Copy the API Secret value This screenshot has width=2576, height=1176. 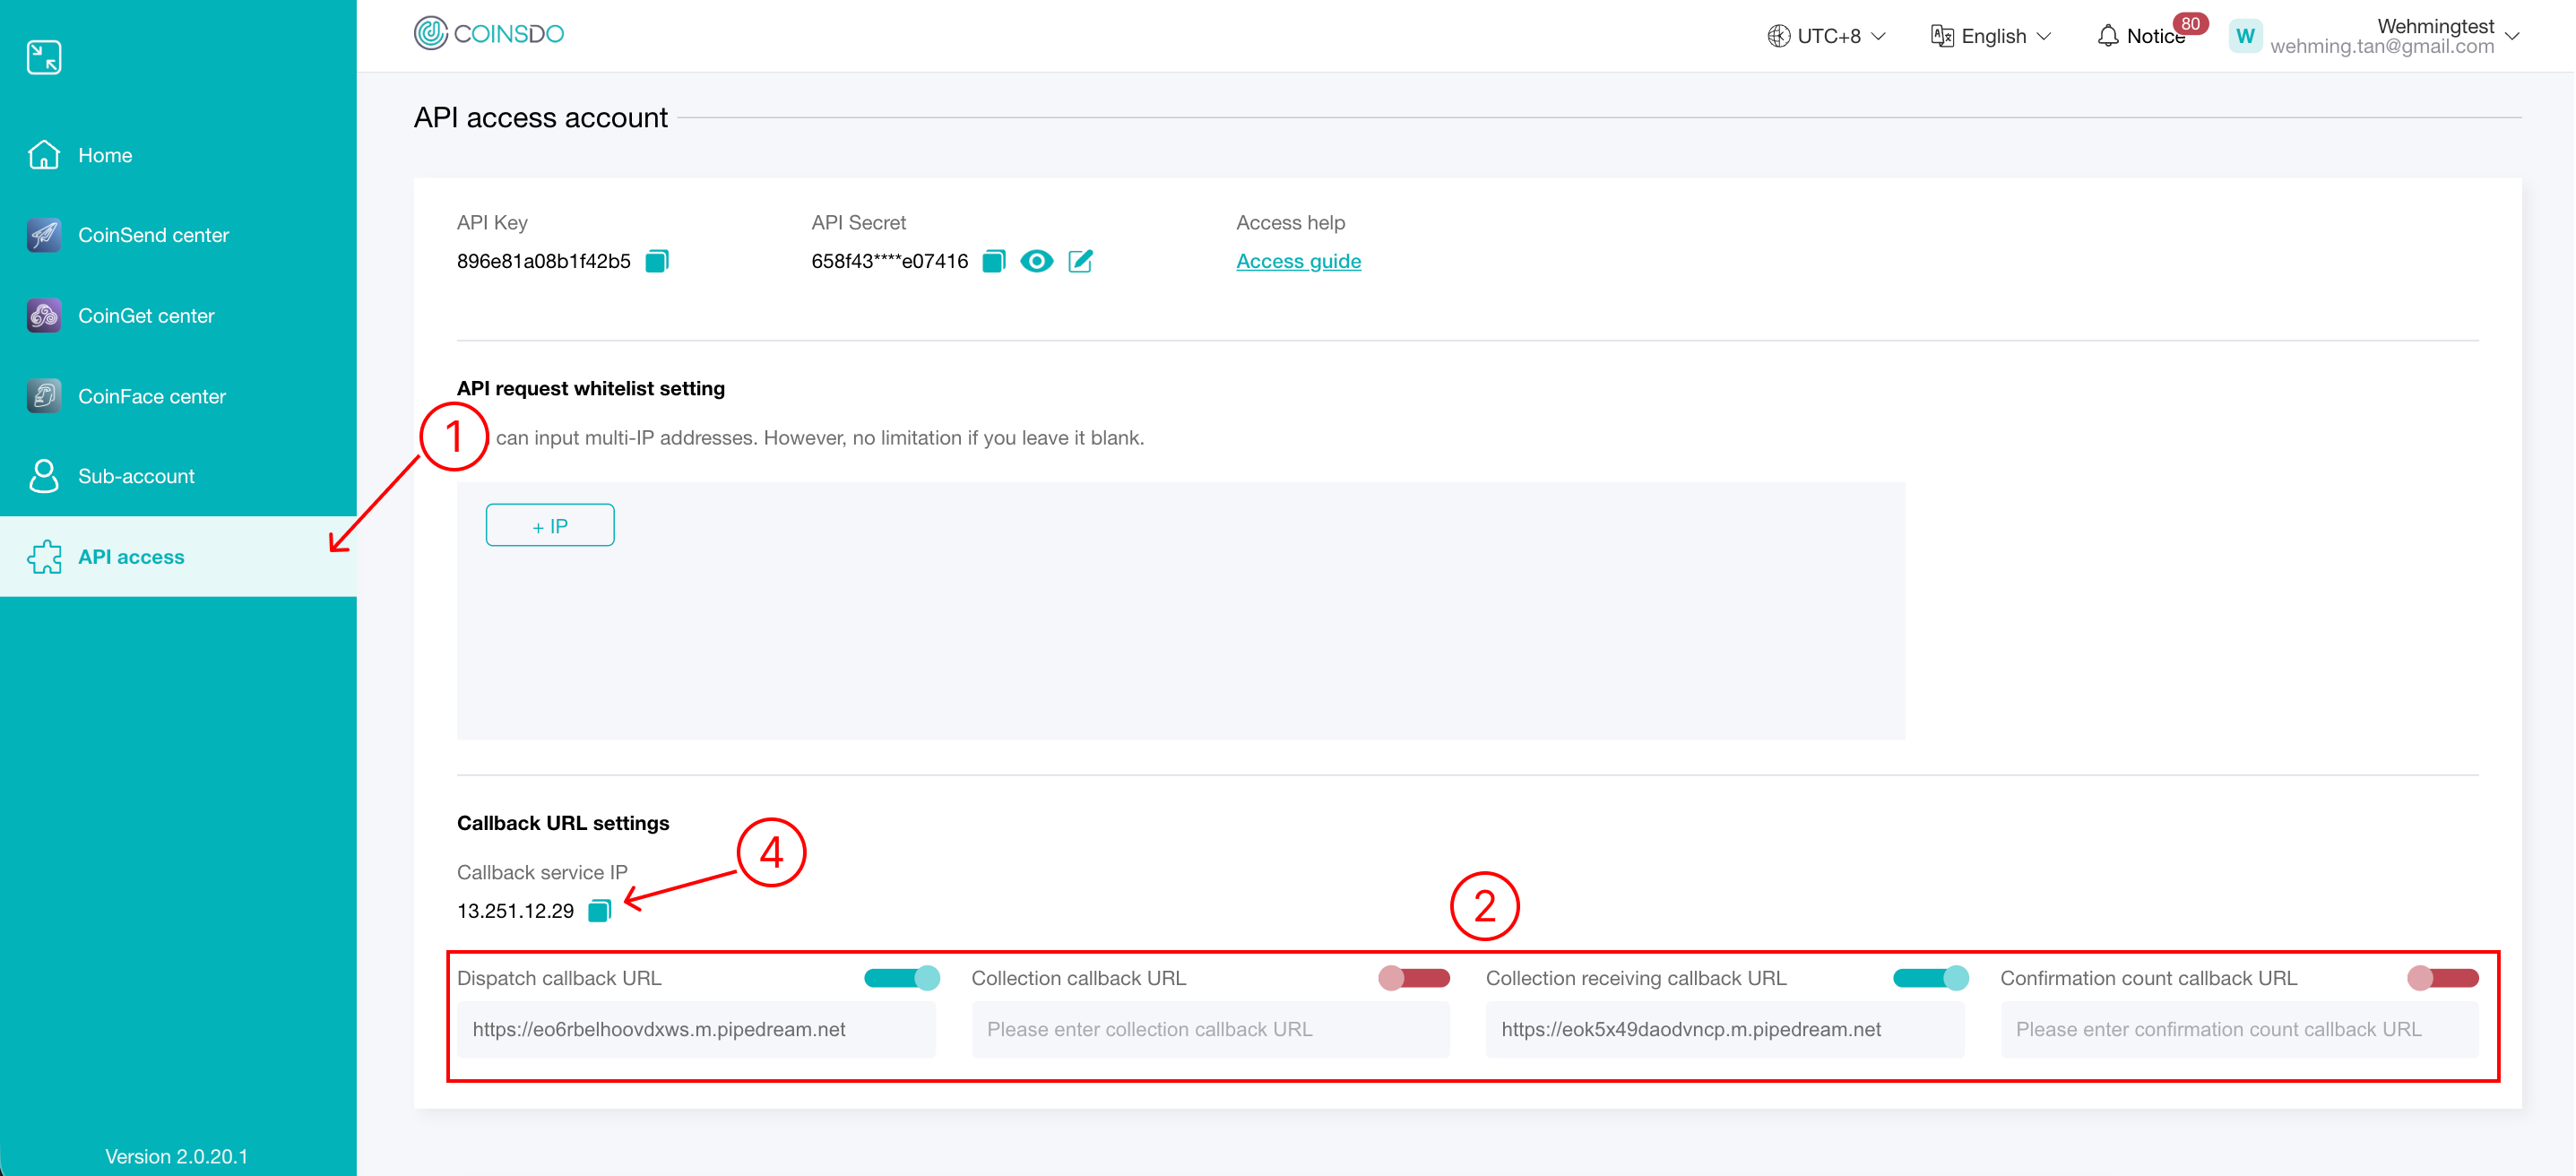pyautogui.click(x=993, y=261)
